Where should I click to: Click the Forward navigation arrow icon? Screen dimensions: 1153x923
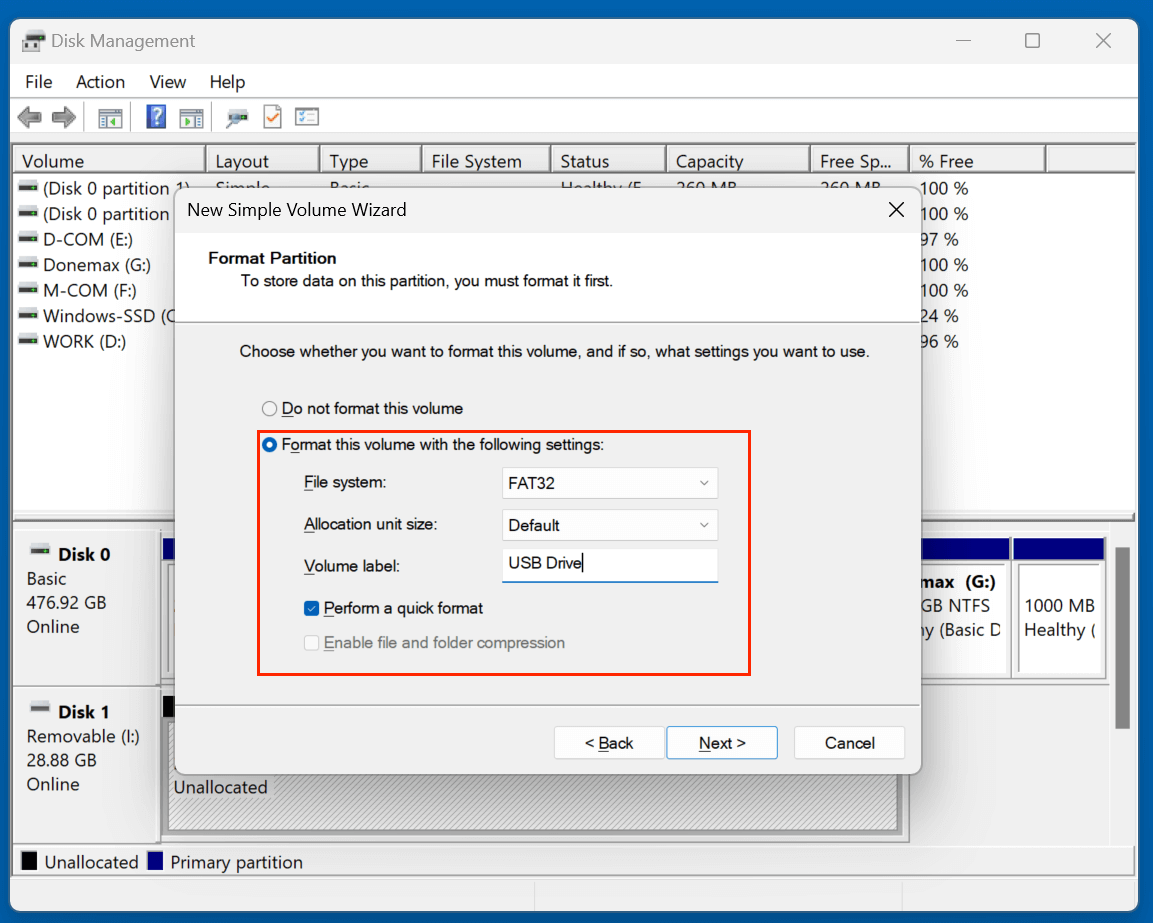tap(63, 116)
